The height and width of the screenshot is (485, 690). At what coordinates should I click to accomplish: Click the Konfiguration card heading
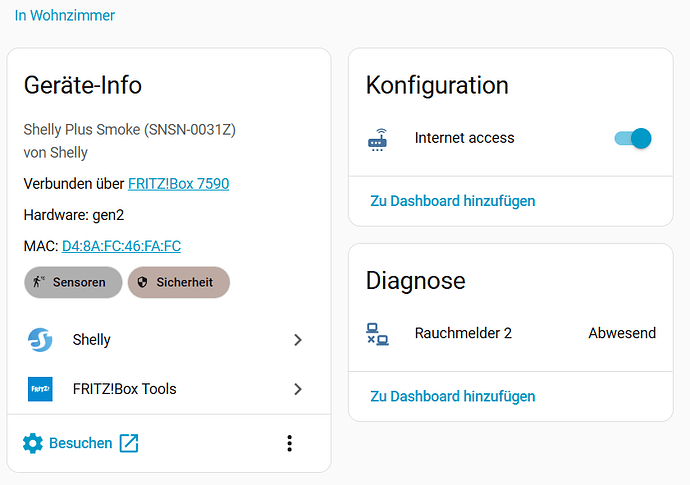pos(437,85)
